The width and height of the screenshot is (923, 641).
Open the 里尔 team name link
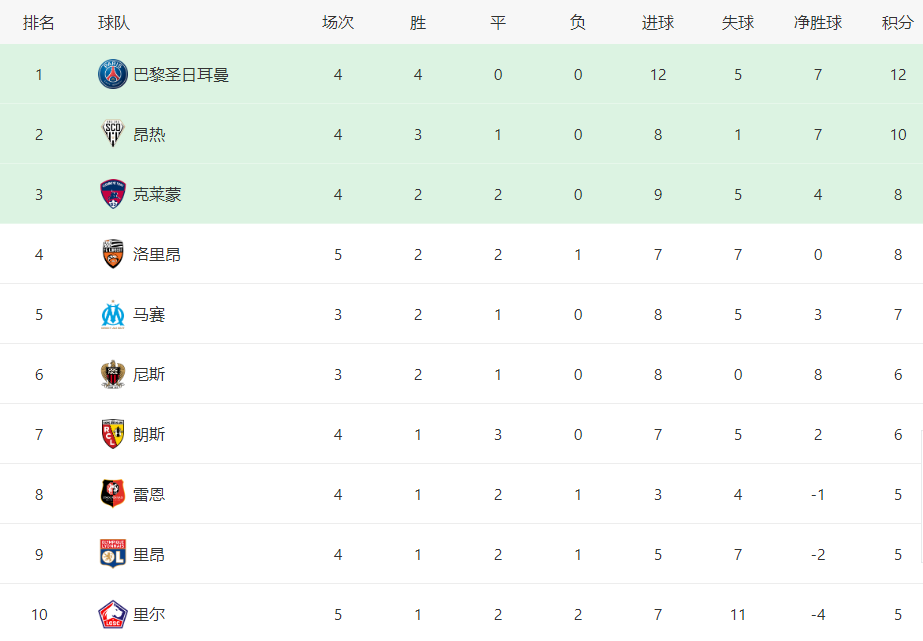(x=149, y=615)
